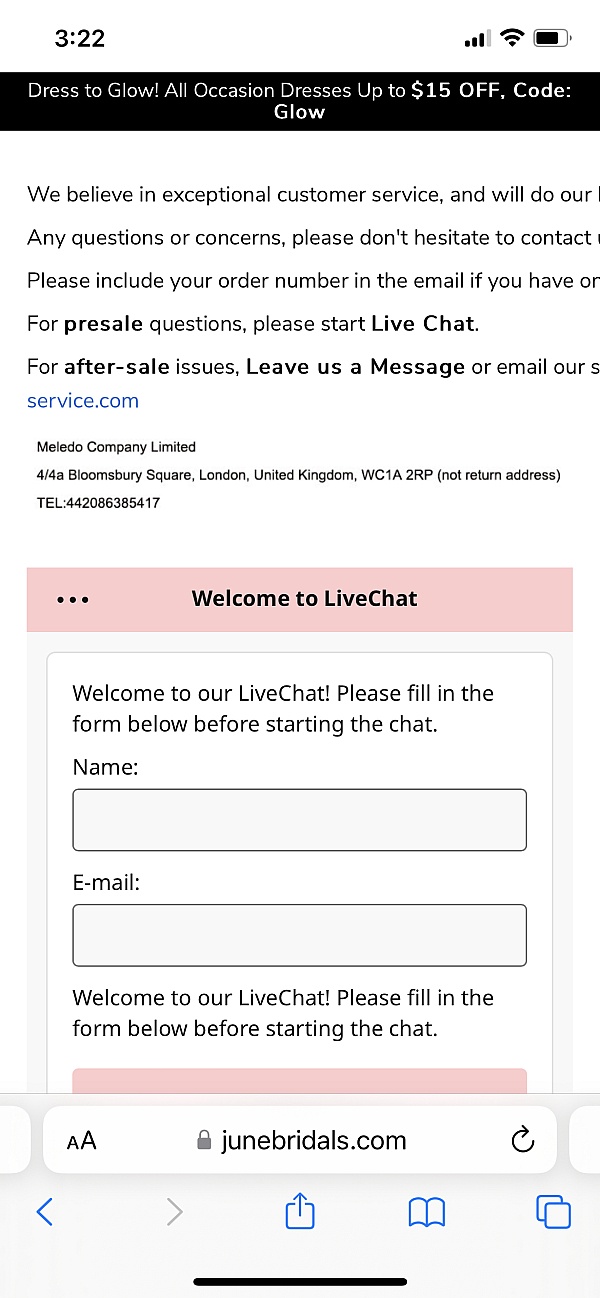Tap the battery indicator in status bar
The height and width of the screenshot is (1298, 600).
550,39
